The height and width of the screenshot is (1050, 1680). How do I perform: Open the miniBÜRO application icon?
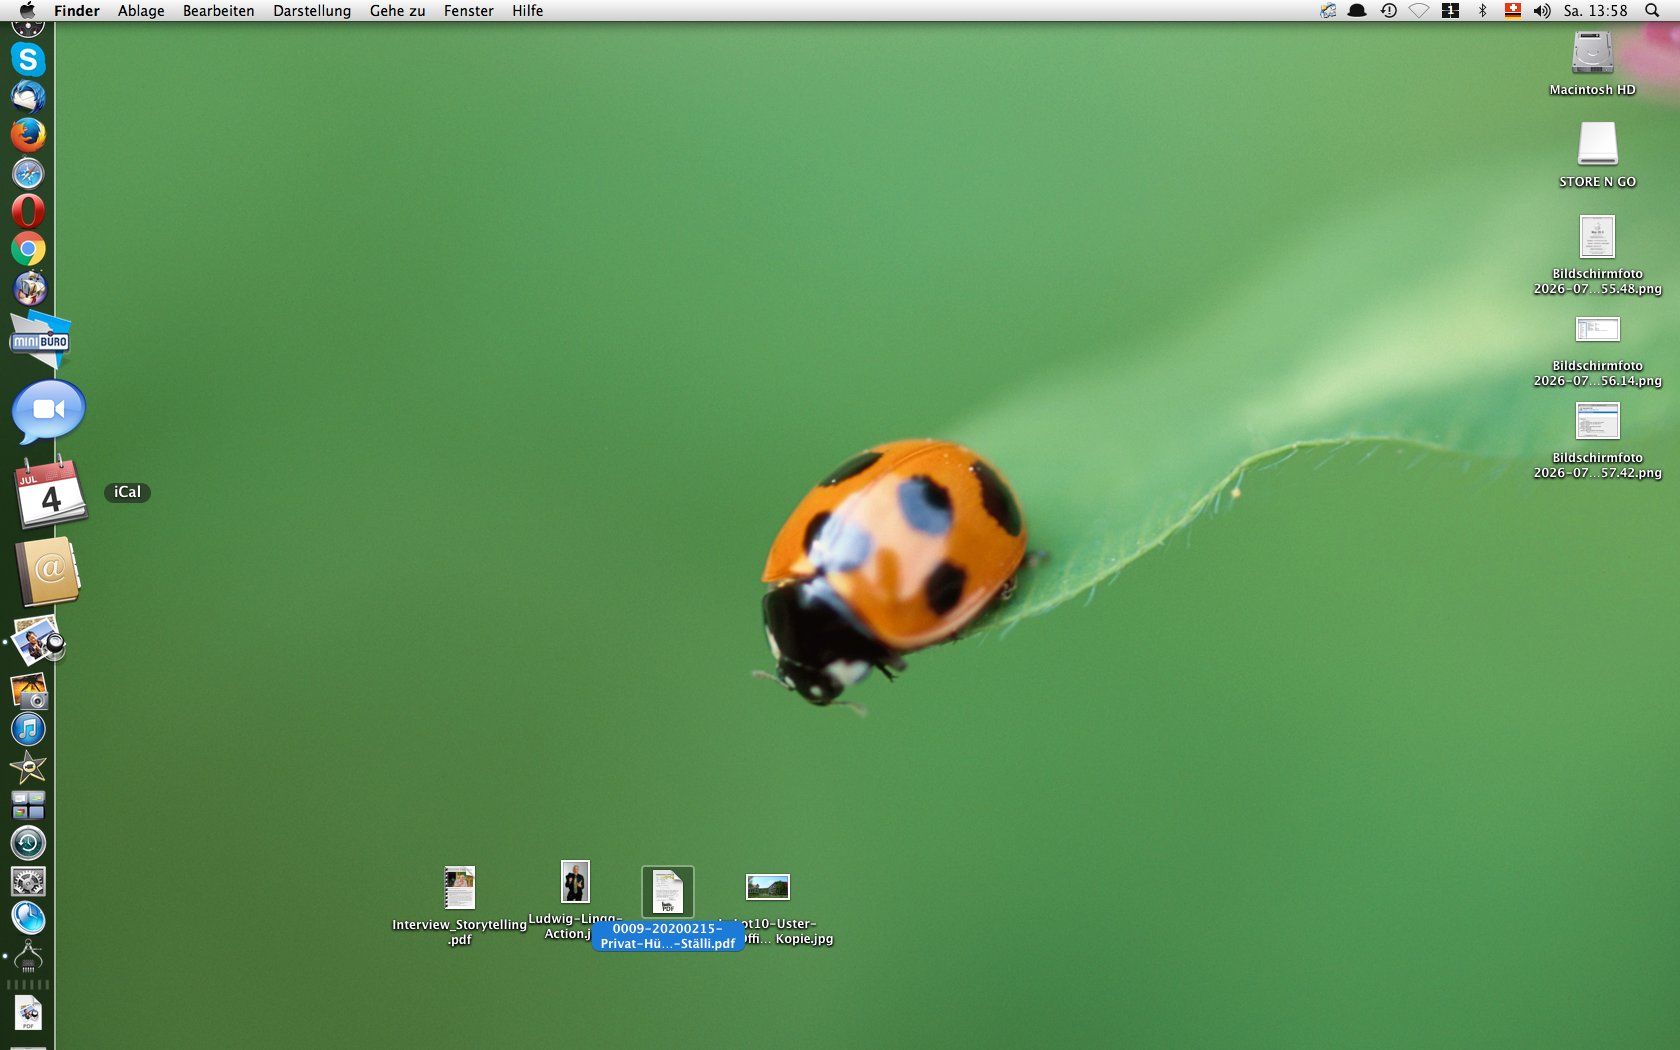tap(40, 339)
